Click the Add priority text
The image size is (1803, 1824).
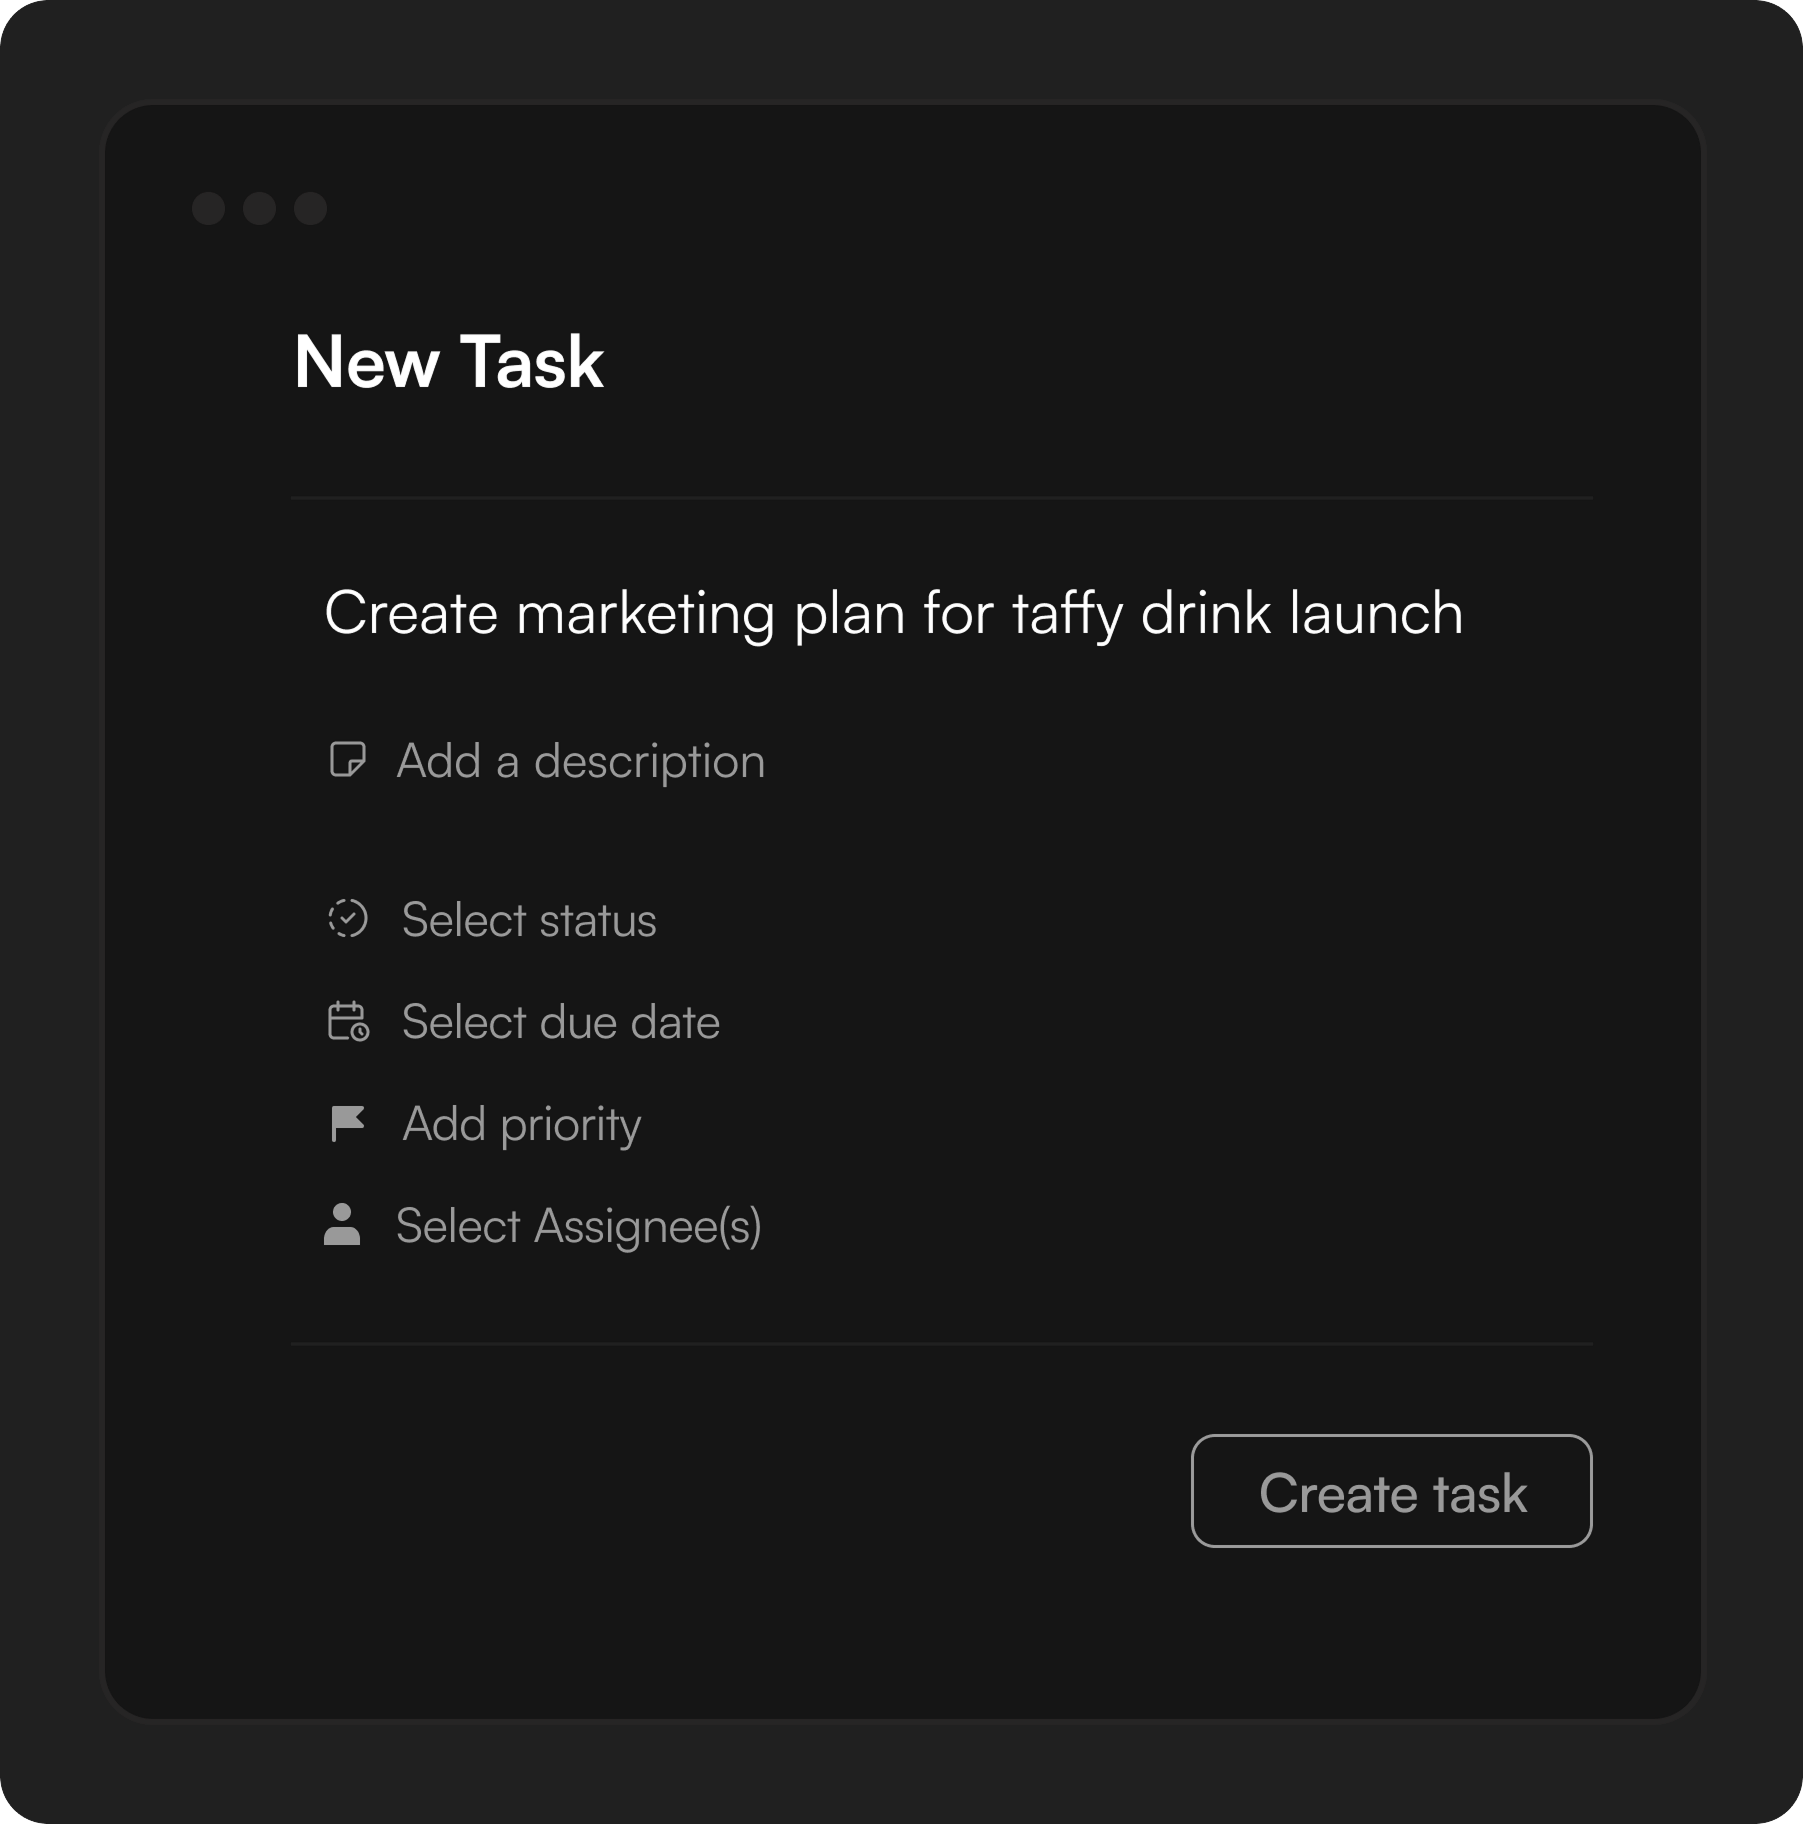tap(522, 1124)
